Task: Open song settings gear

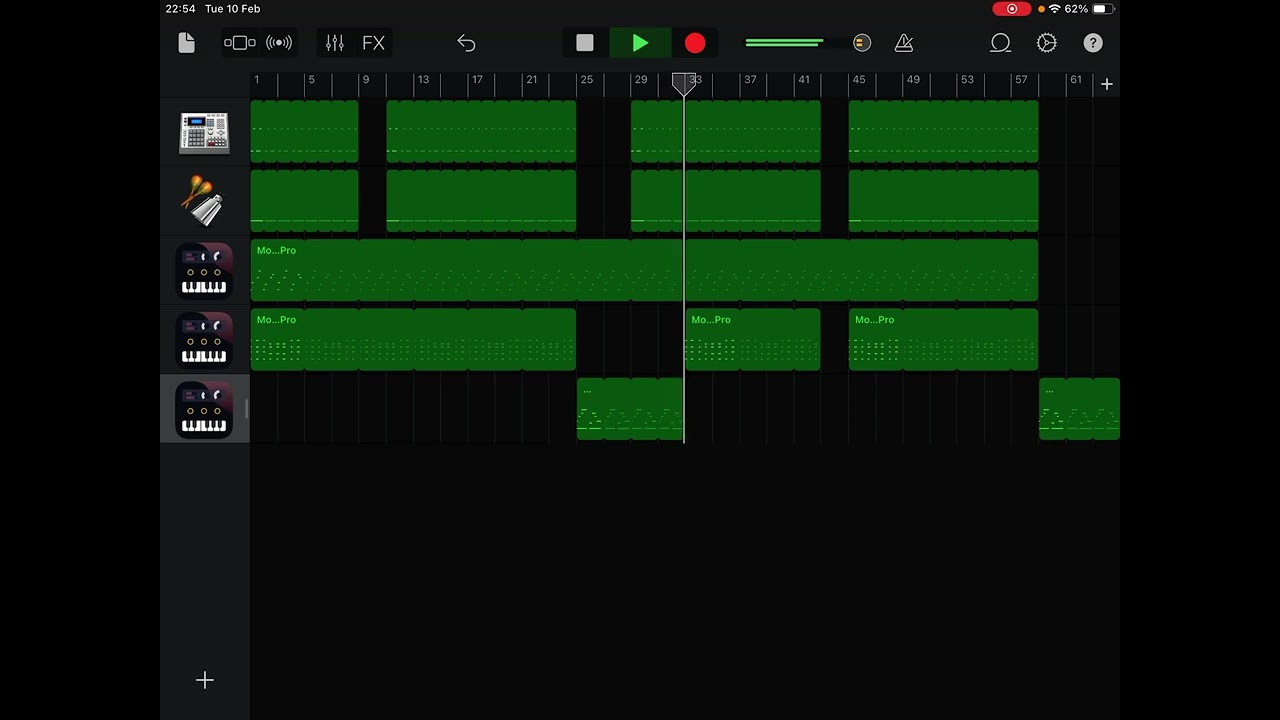Action: point(1047,43)
